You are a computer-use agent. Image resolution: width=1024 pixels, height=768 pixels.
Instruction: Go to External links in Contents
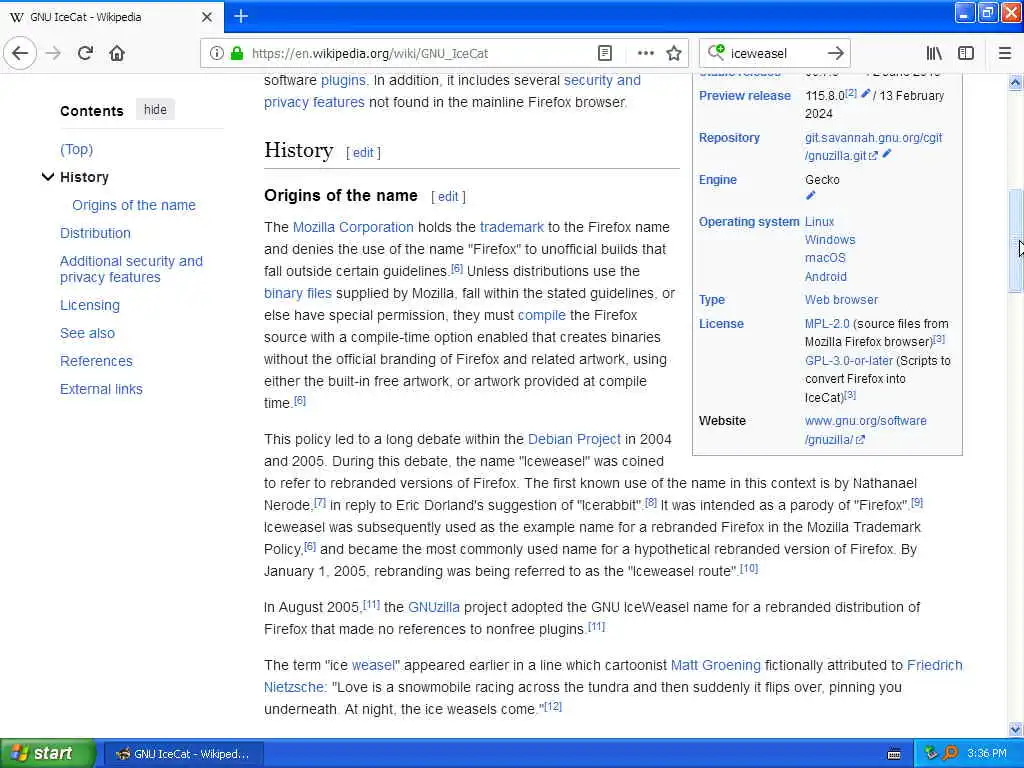click(x=101, y=389)
